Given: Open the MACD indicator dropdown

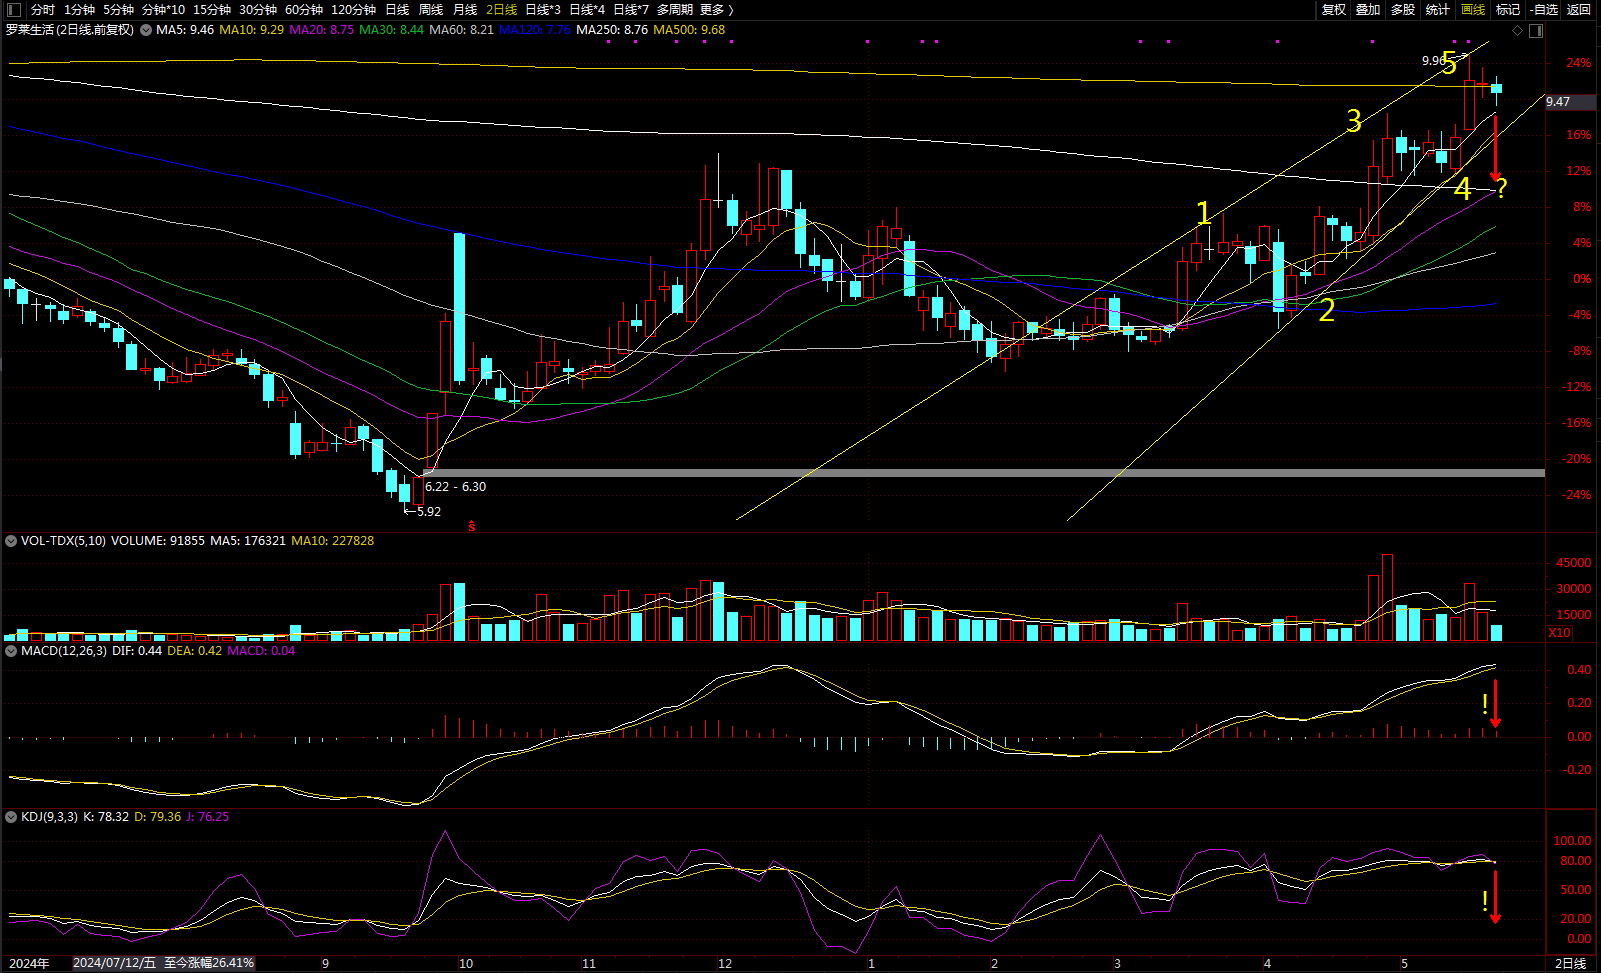Looking at the screenshot, I should (11, 651).
